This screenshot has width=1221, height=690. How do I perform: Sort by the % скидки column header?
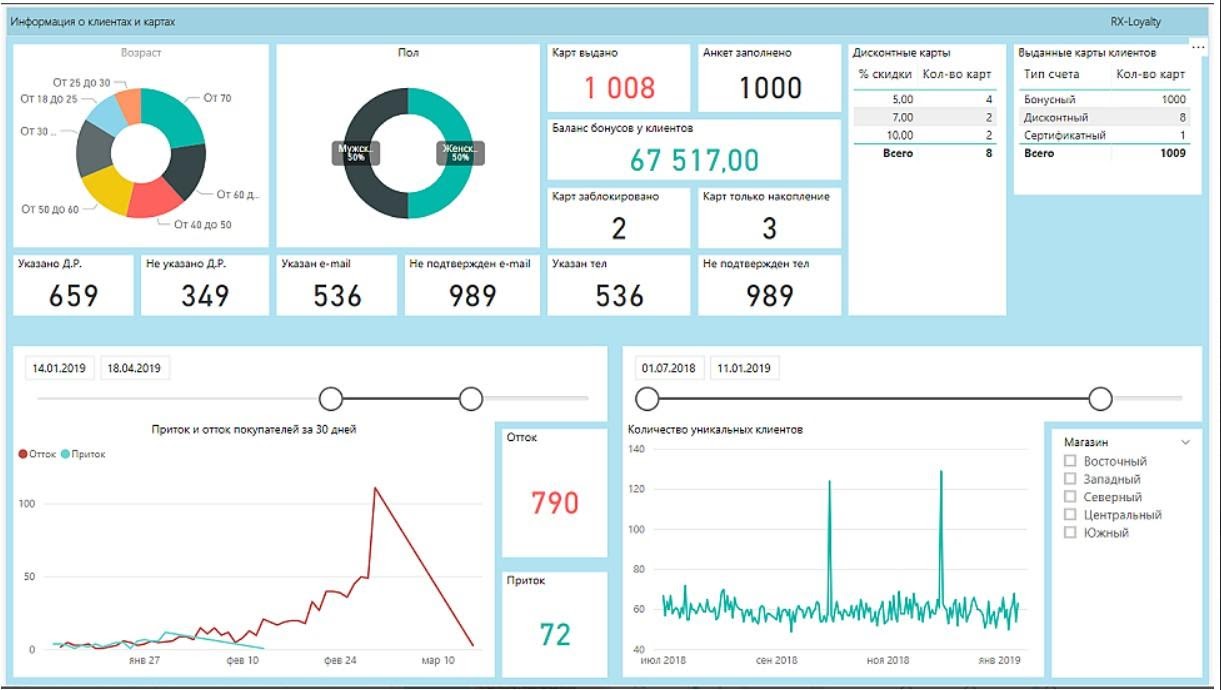tap(885, 74)
